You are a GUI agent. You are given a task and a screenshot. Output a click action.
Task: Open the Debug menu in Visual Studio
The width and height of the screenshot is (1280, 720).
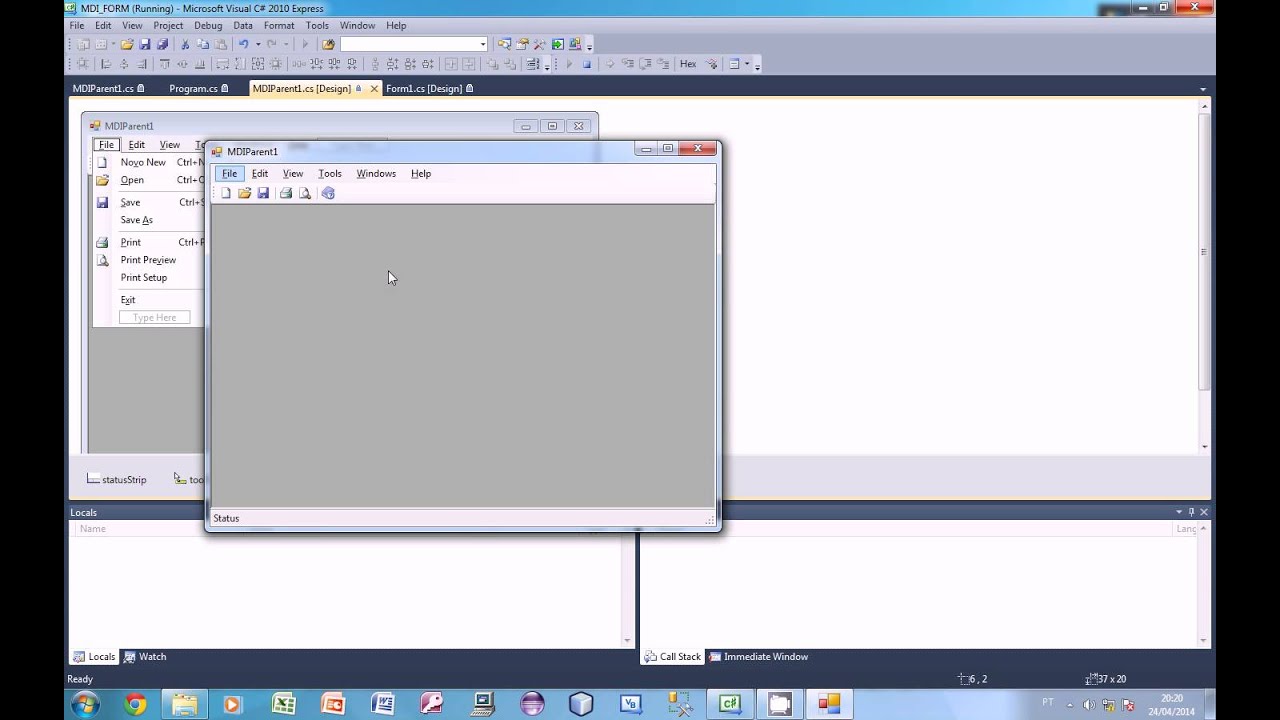click(x=208, y=25)
